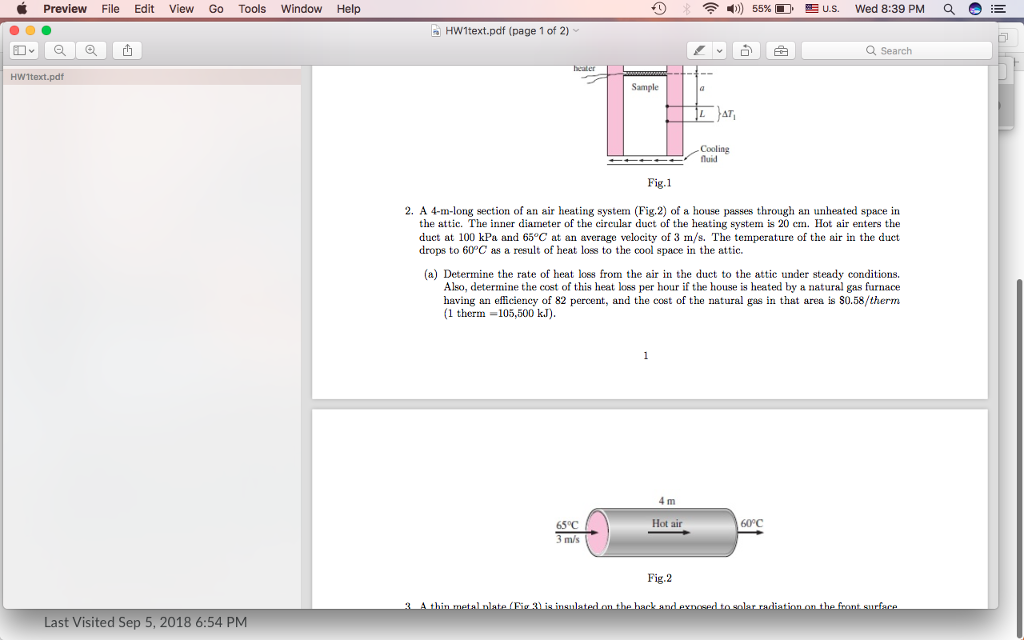The height and width of the screenshot is (640, 1024).
Task: Open the sidebar view chevron dropdown
Action: (x=29, y=50)
